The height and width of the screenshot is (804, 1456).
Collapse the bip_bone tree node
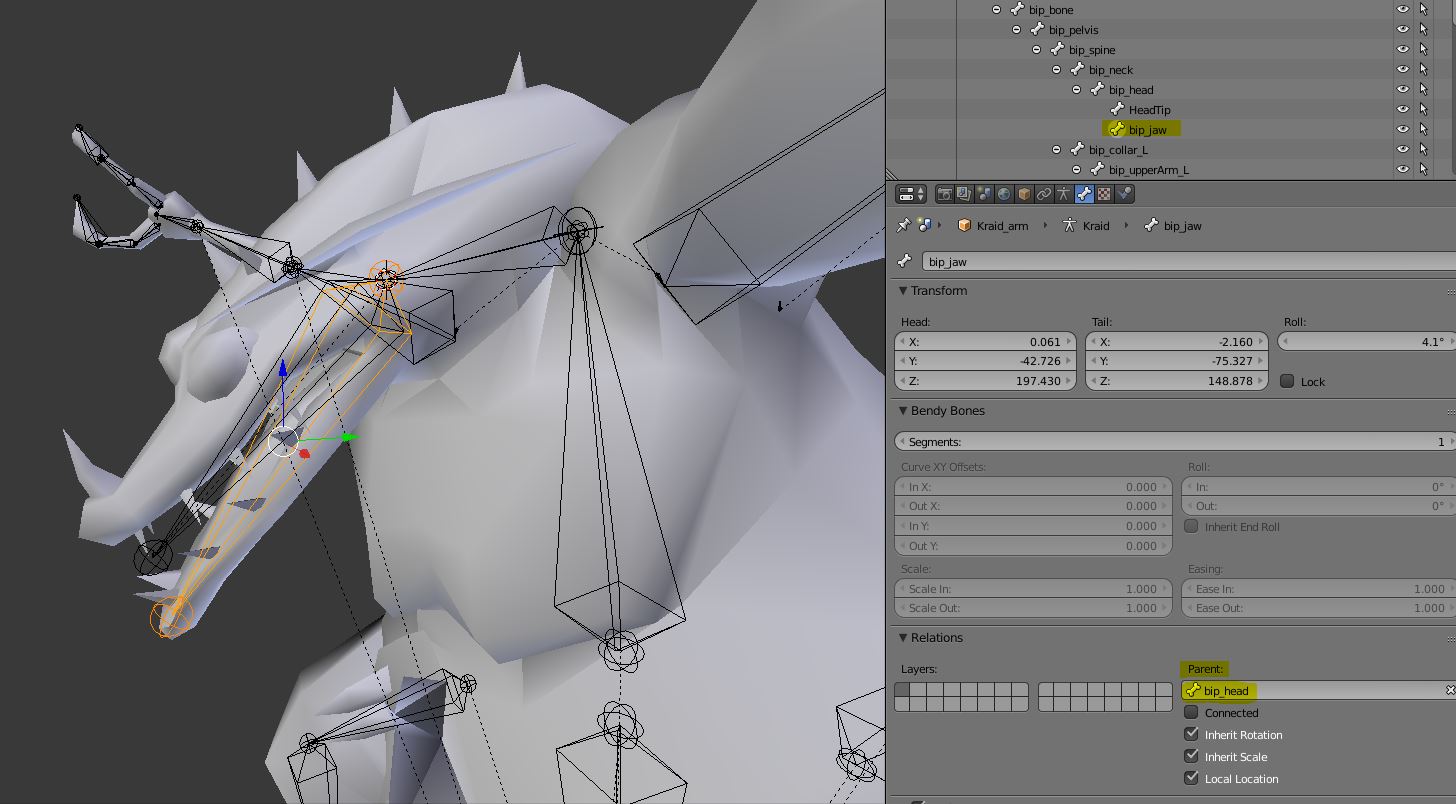(x=997, y=10)
